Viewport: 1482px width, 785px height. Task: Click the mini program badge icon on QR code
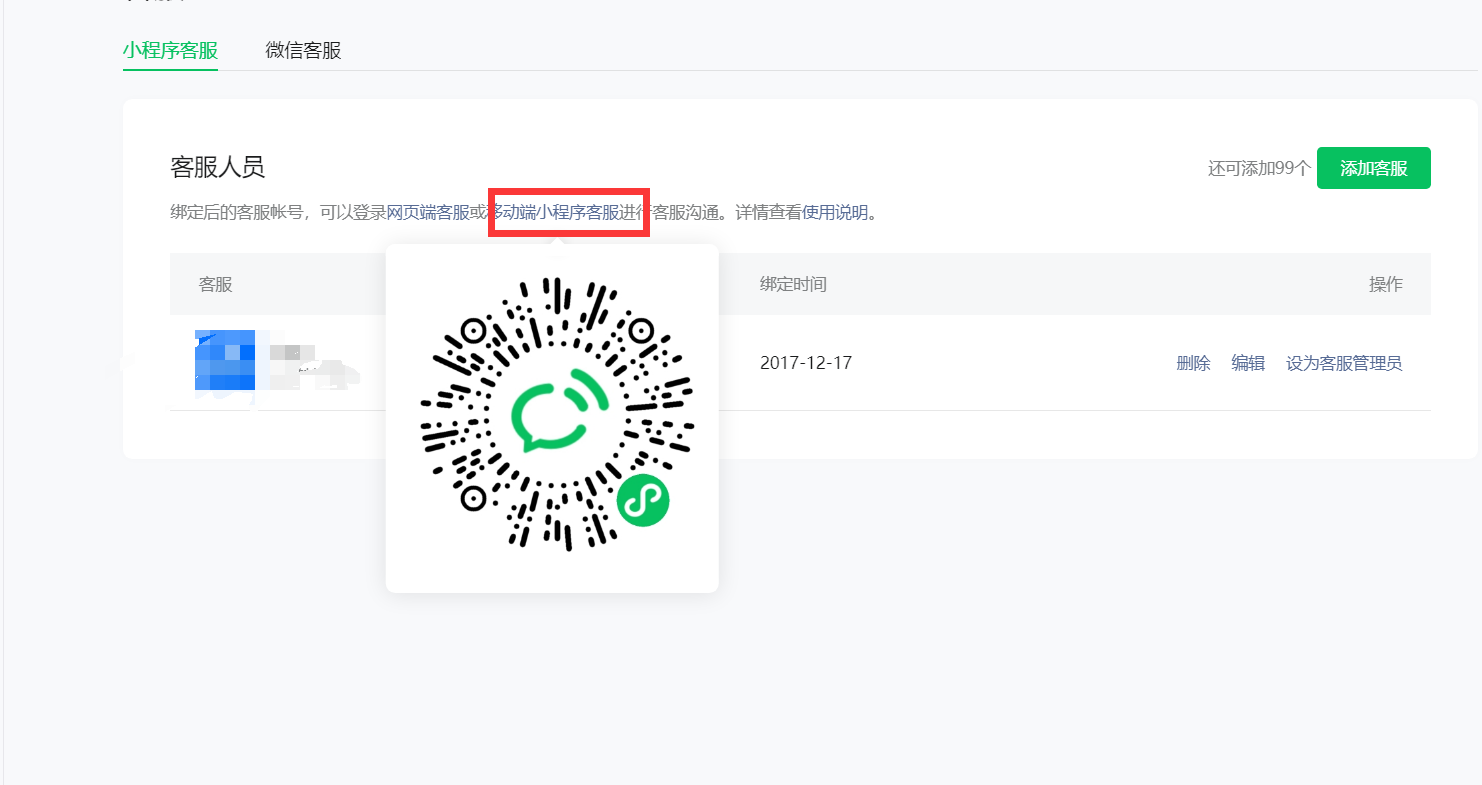[642, 500]
